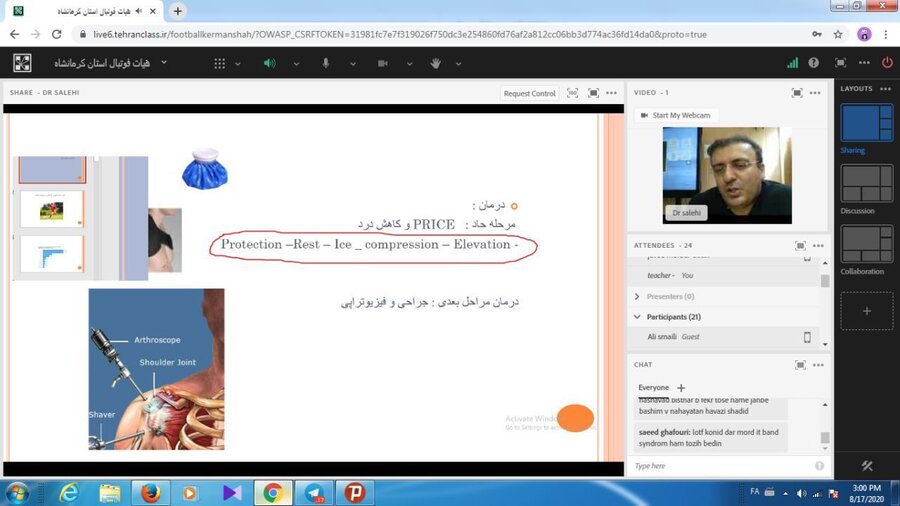Viewport: 900px width, 506px height.
Task: Click the chat Type here field
Action: pos(720,466)
